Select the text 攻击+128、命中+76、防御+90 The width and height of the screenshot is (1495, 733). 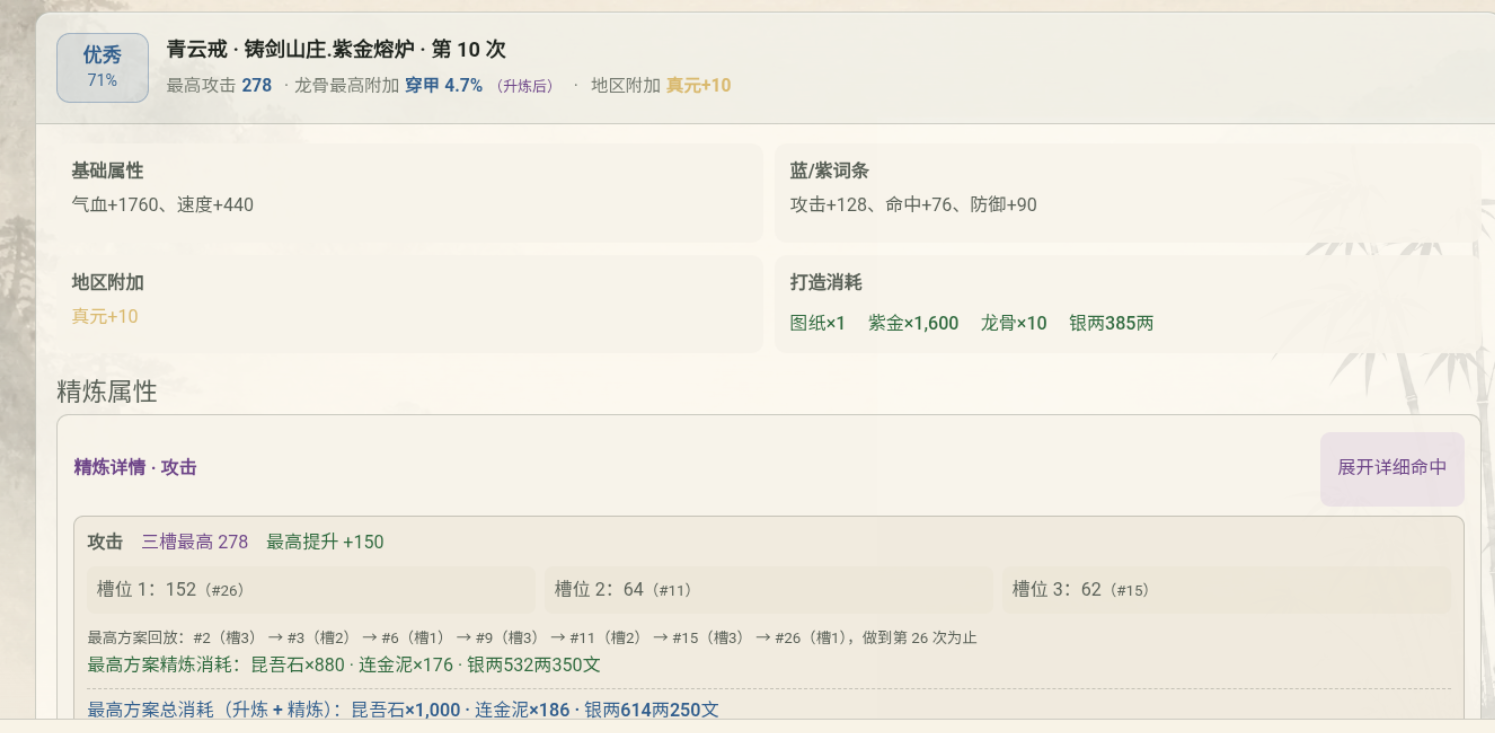(x=913, y=205)
